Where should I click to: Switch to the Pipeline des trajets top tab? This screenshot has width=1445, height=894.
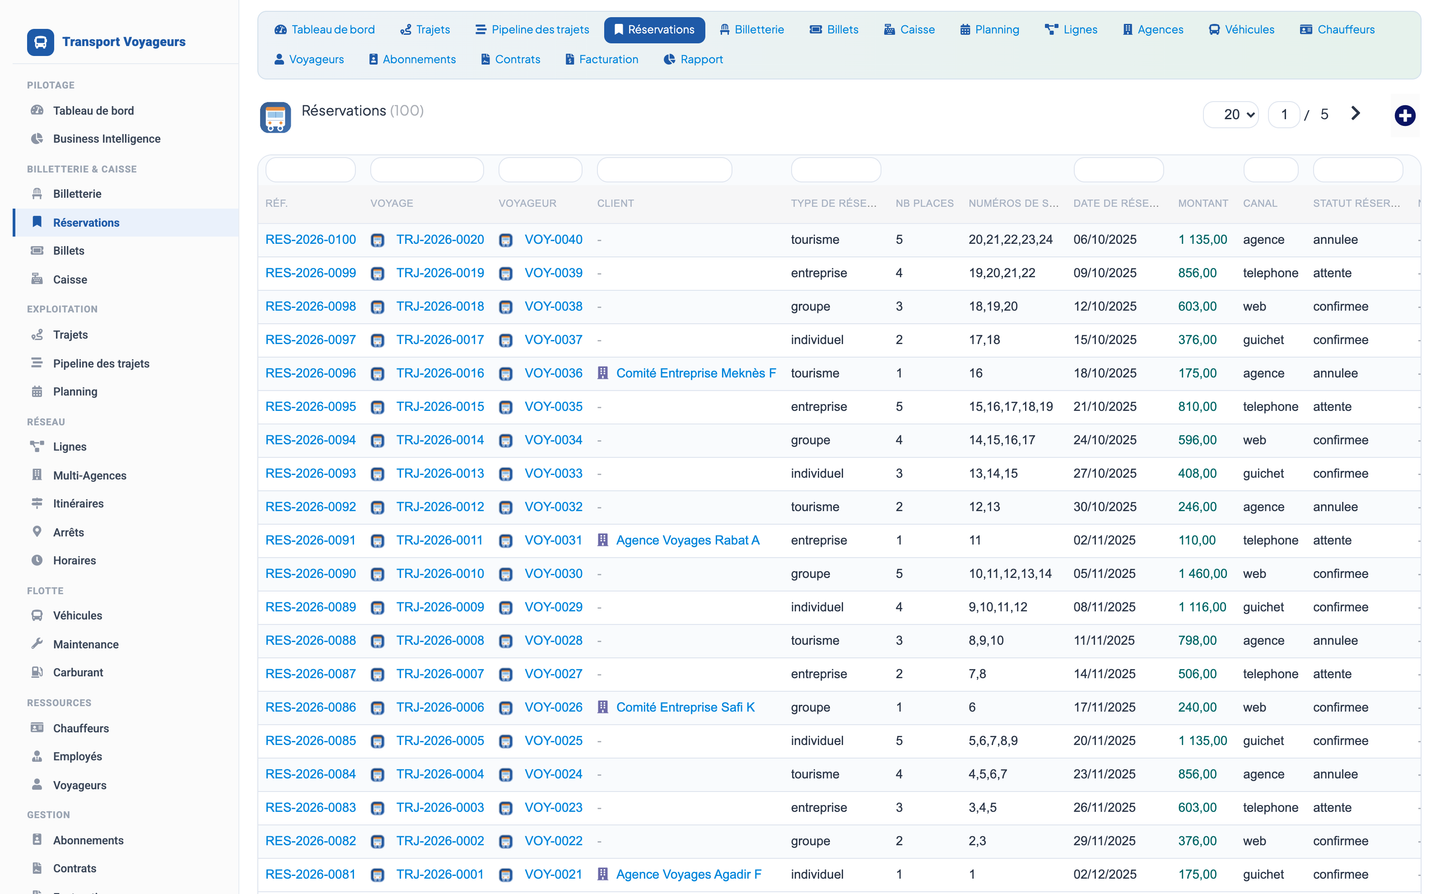click(x=532, y=30)
